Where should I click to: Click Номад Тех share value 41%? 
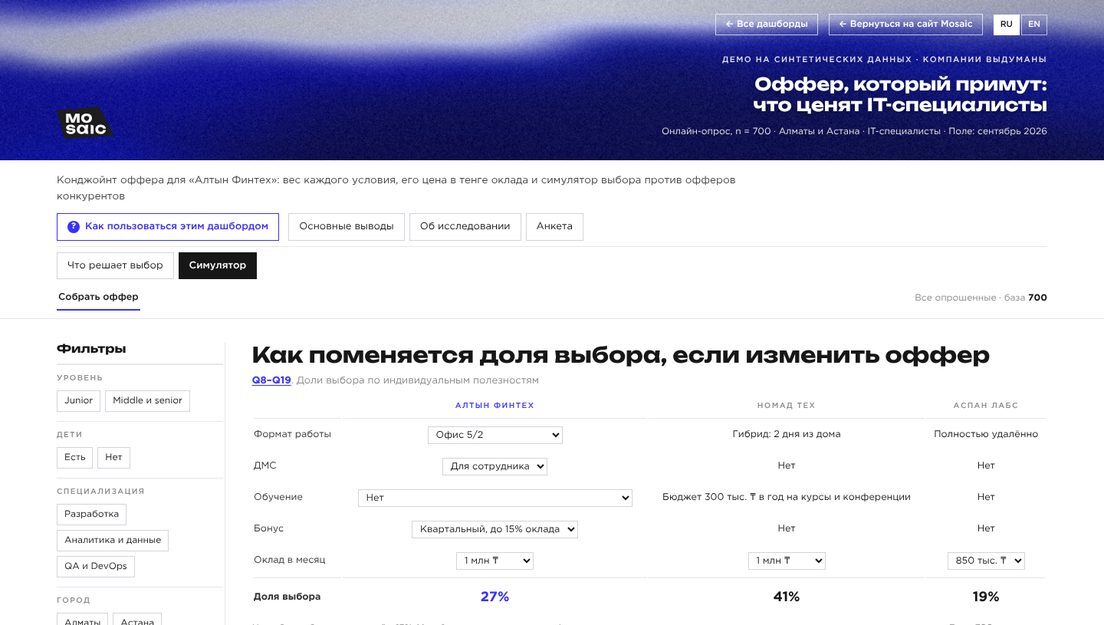point(786,597)
